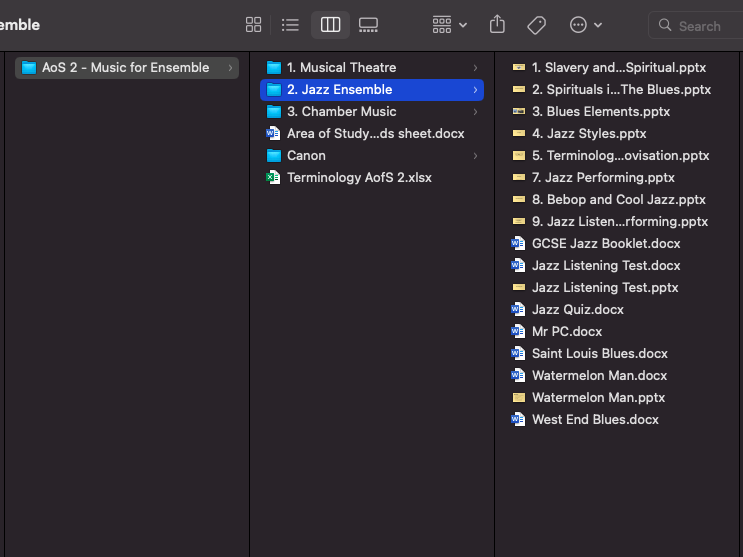Switch to gallery view
743x557 pixels.
pyautogui.click(x=368, y=25)
